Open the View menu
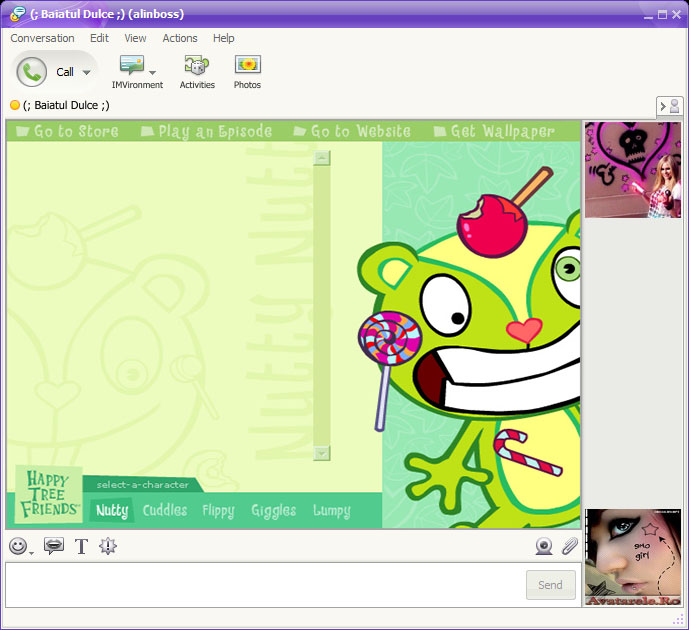 [135, 38]
